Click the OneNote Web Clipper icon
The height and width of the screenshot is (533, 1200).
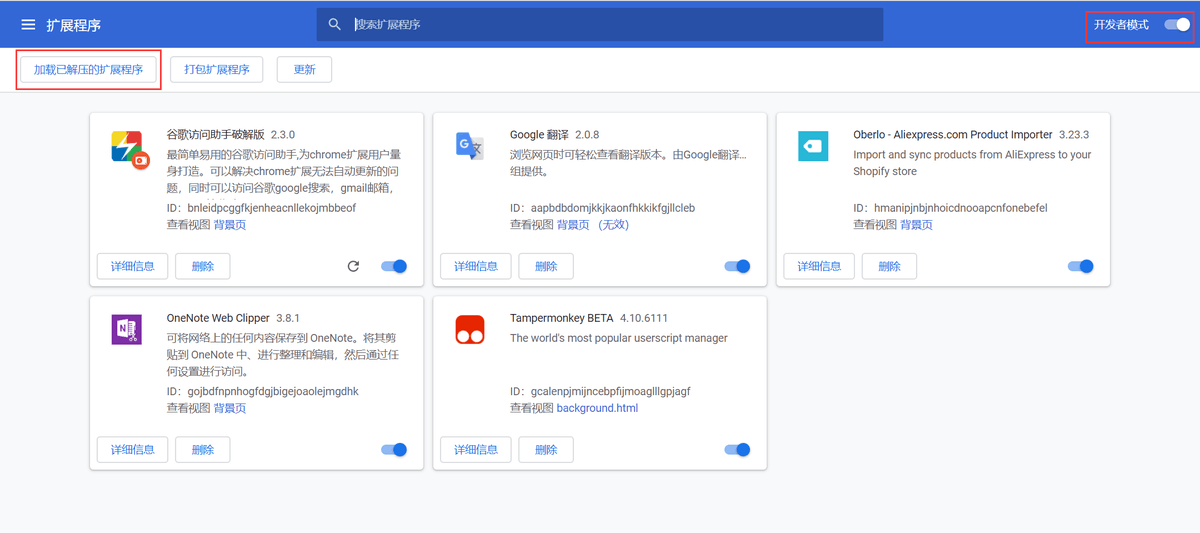click(127, 329)
